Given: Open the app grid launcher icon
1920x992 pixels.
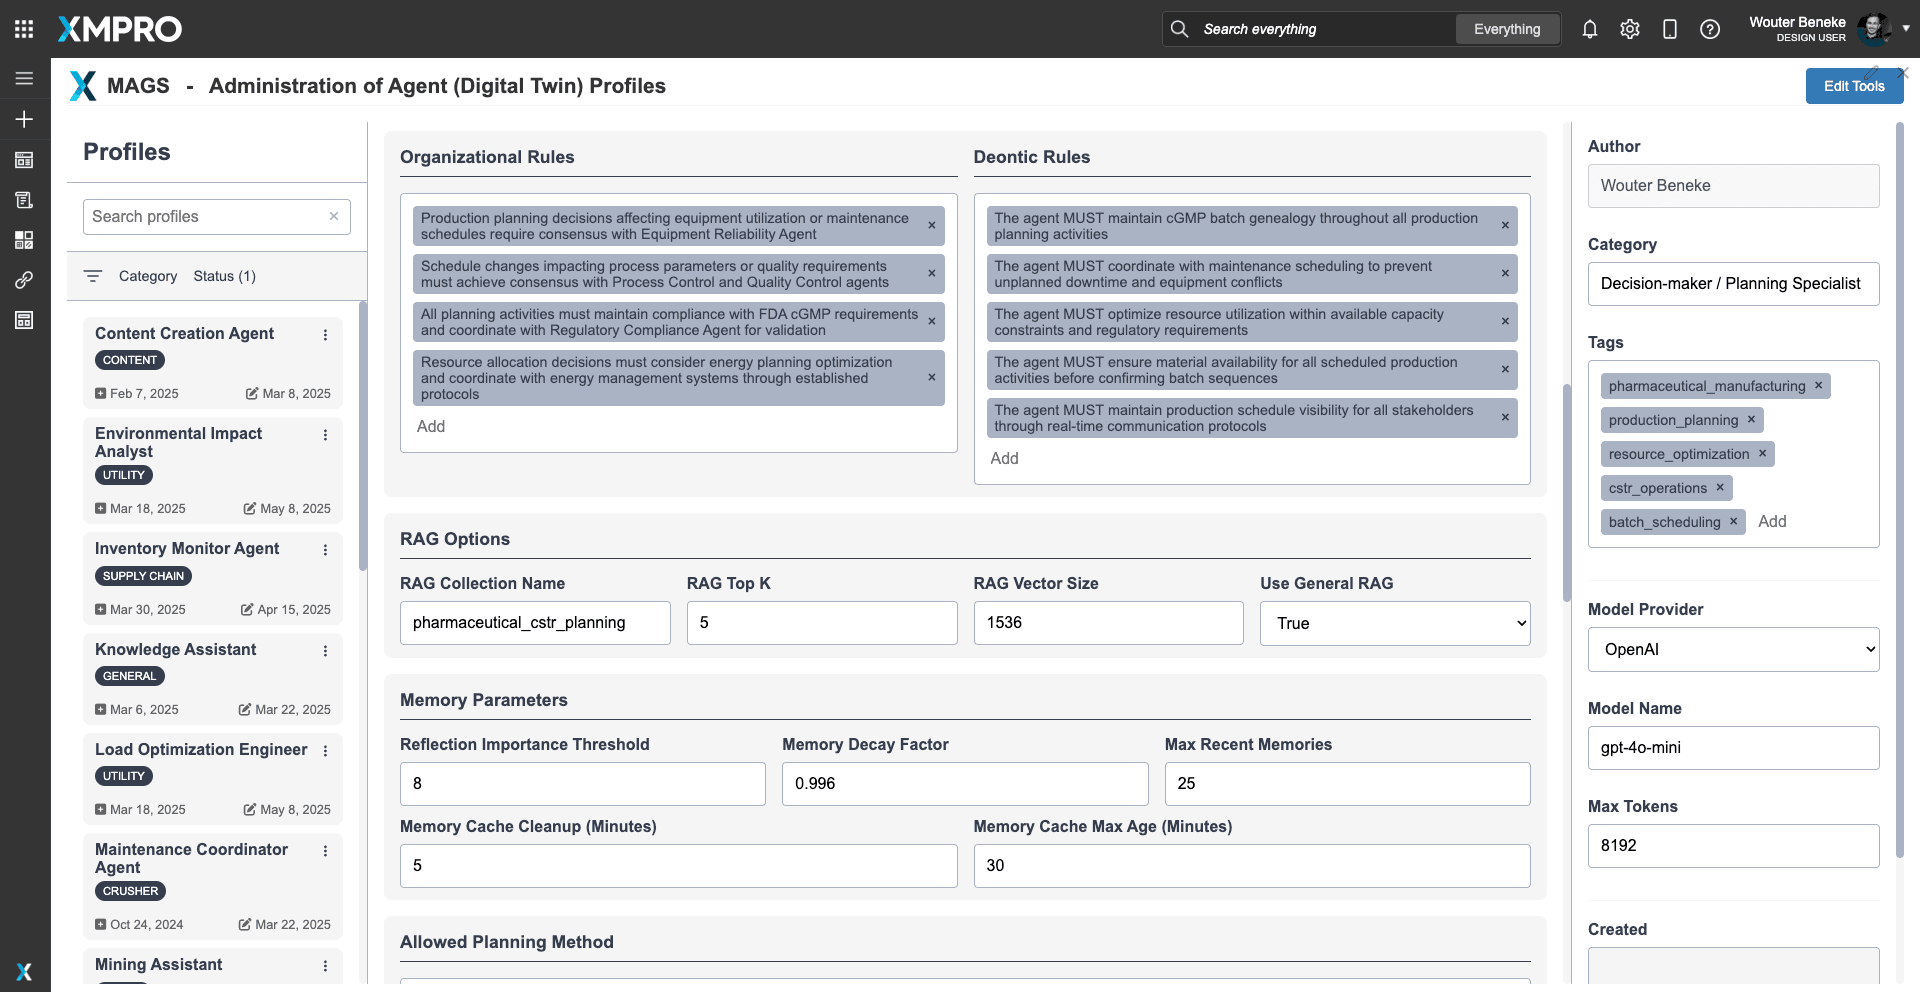Looking at the screenshot, I should [x=24, y=29].
